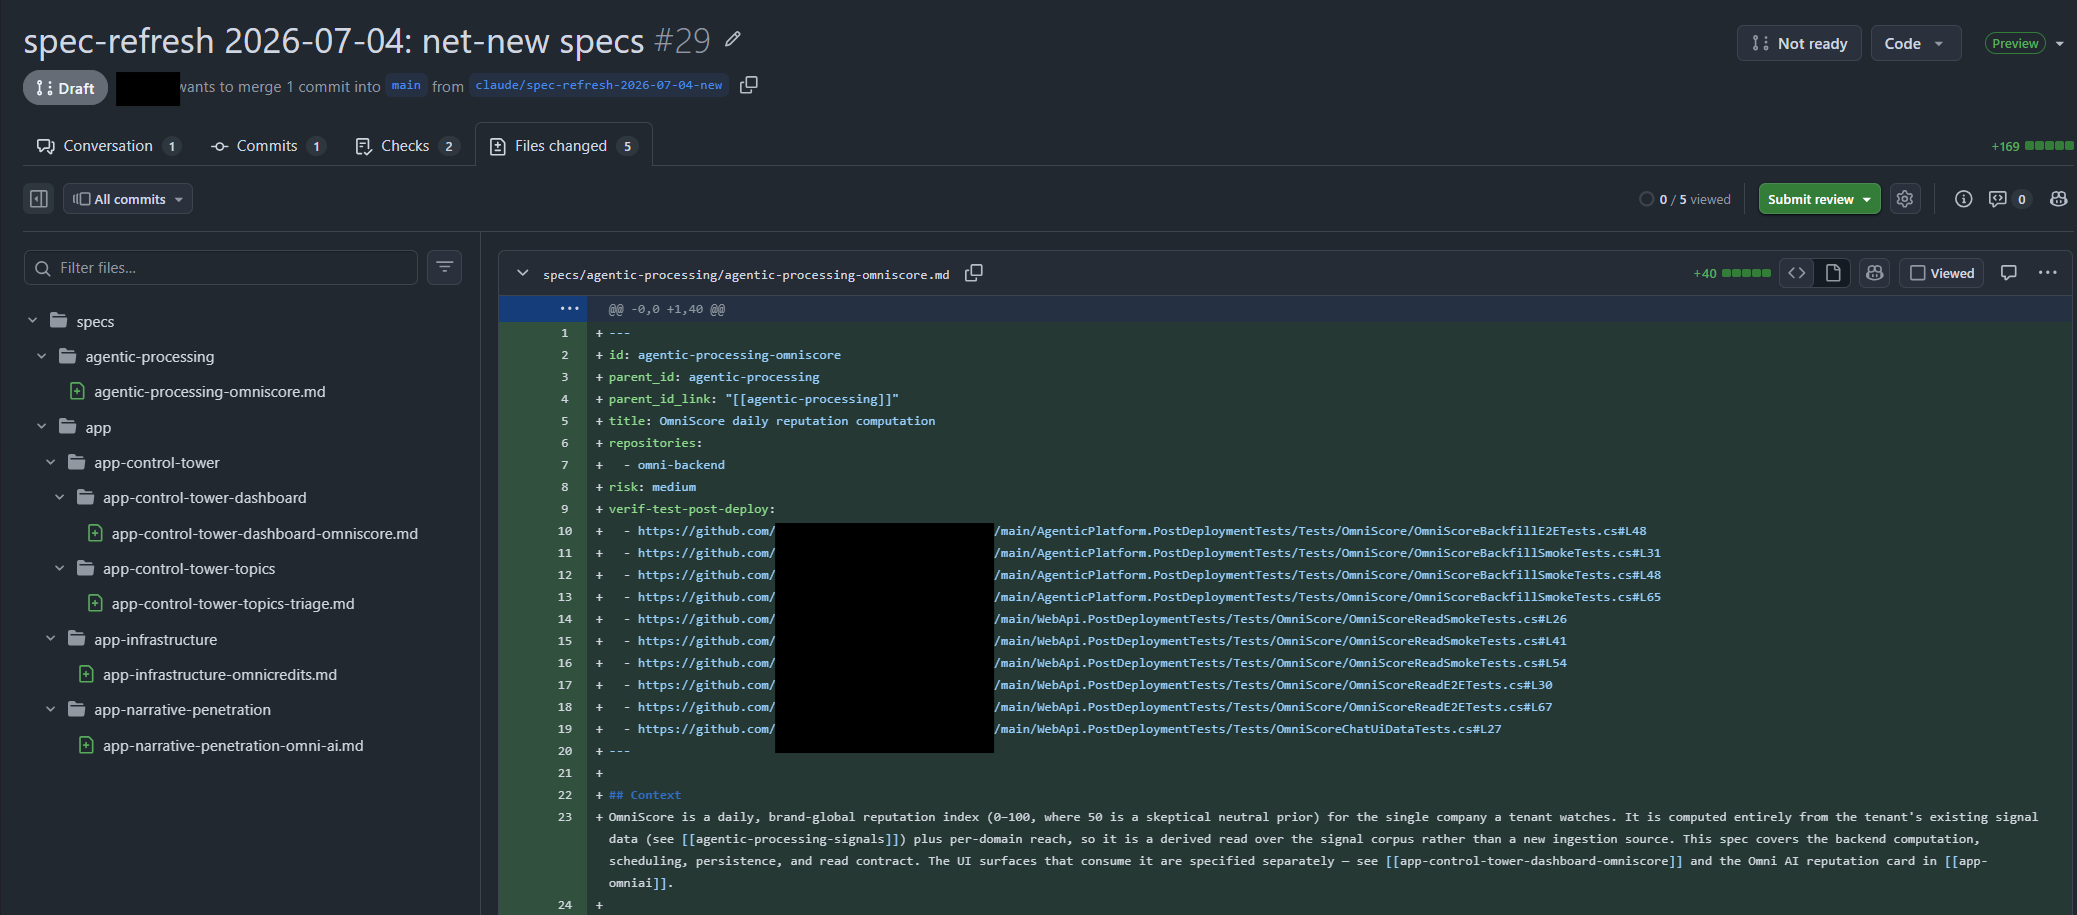Open the OmniScoreChatUiDataTests.cs#L27 link
Viewport: 2077px width, 915px height.
1069,729
